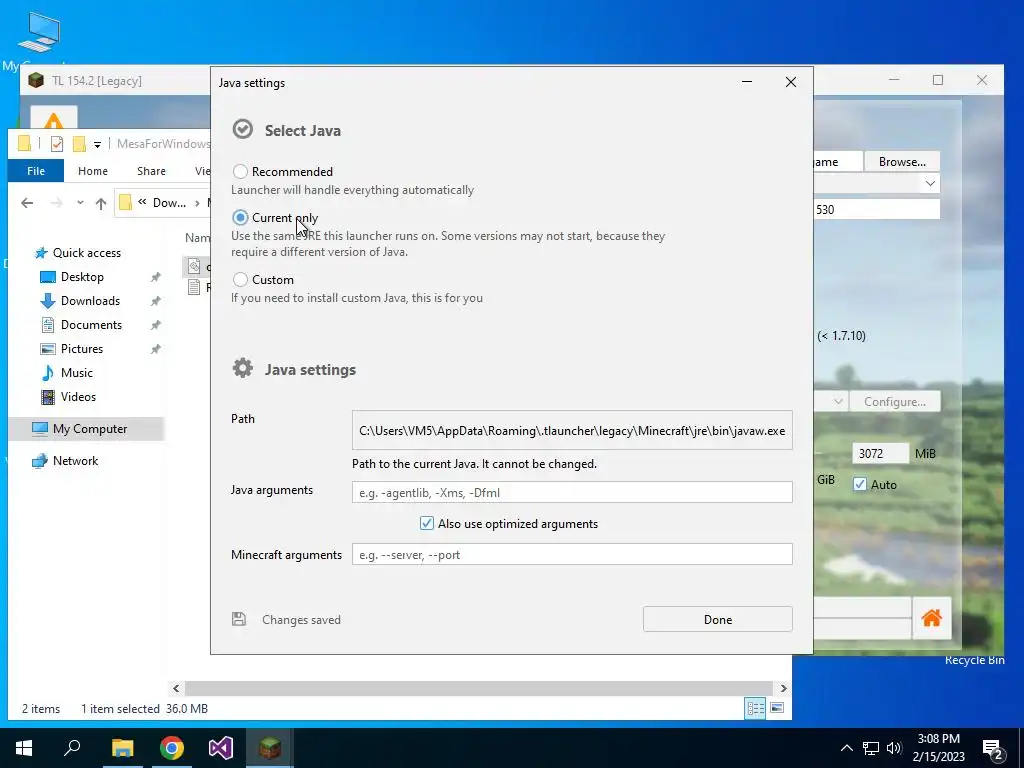Click the Windows Start button
The width and height of the screenshot is (1024, 768).
click(24, 748)
